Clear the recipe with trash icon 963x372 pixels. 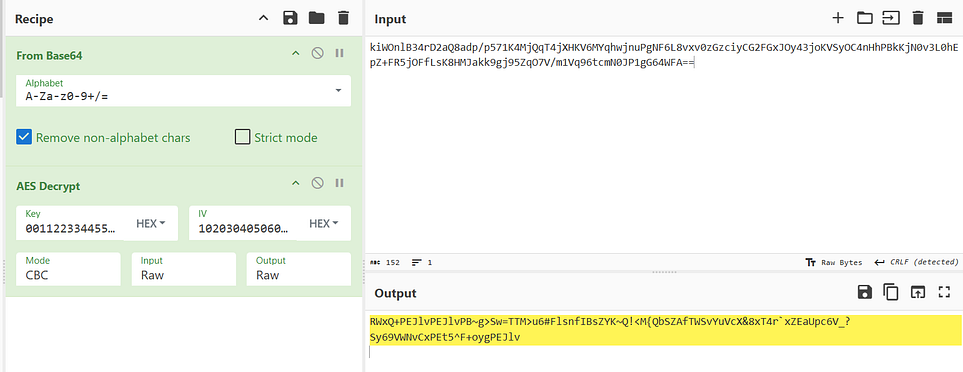click(343, 18)
